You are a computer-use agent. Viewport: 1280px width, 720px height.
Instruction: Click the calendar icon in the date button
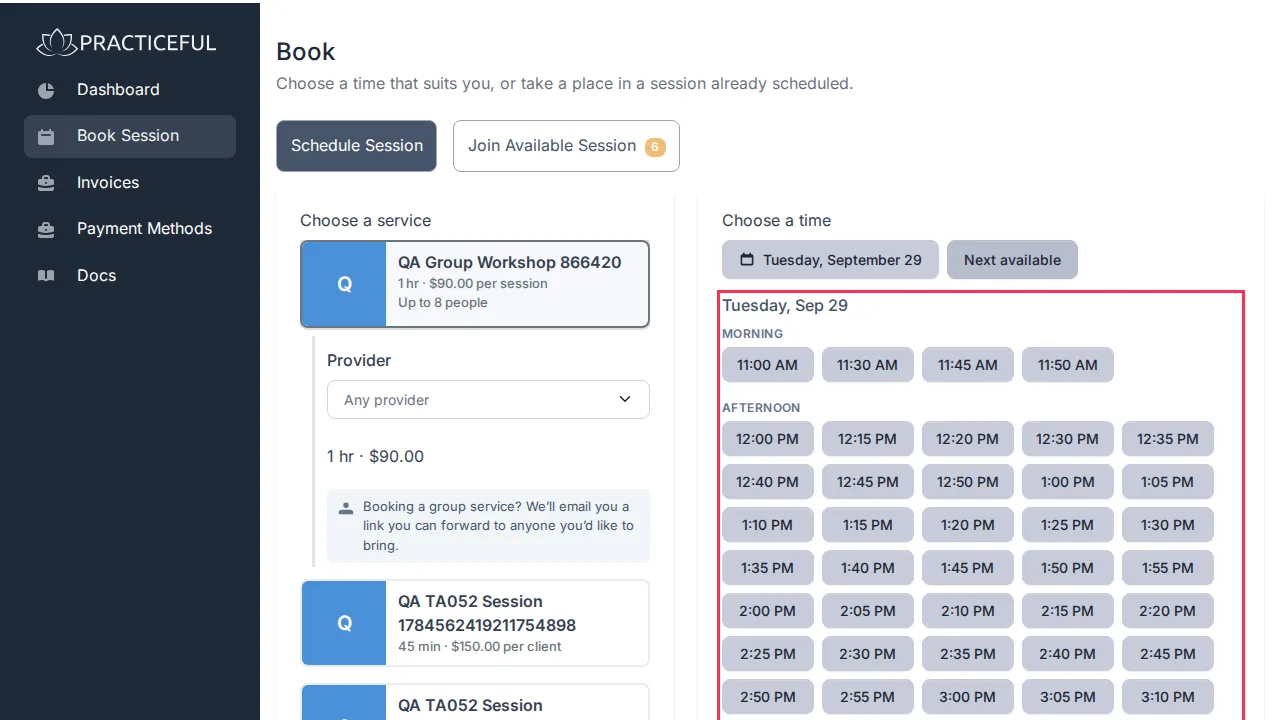click(747, 260)
